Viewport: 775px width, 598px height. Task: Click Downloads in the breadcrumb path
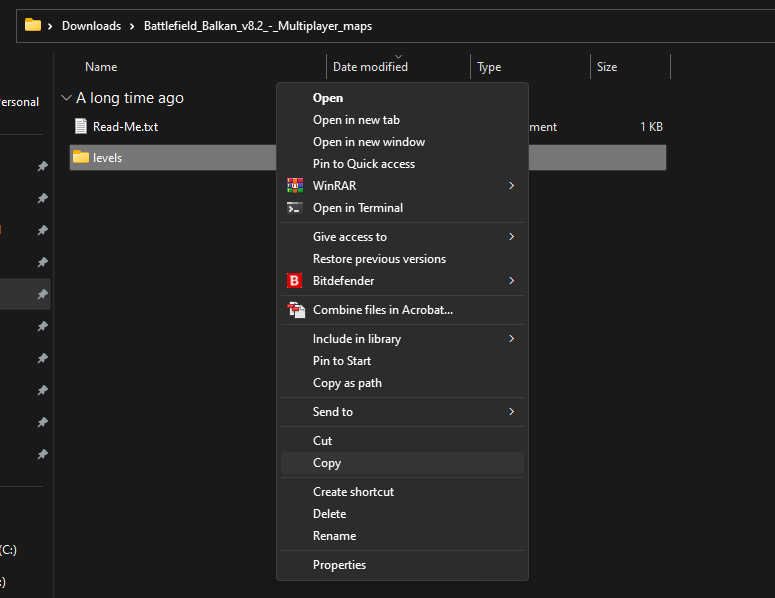[91, 26]
